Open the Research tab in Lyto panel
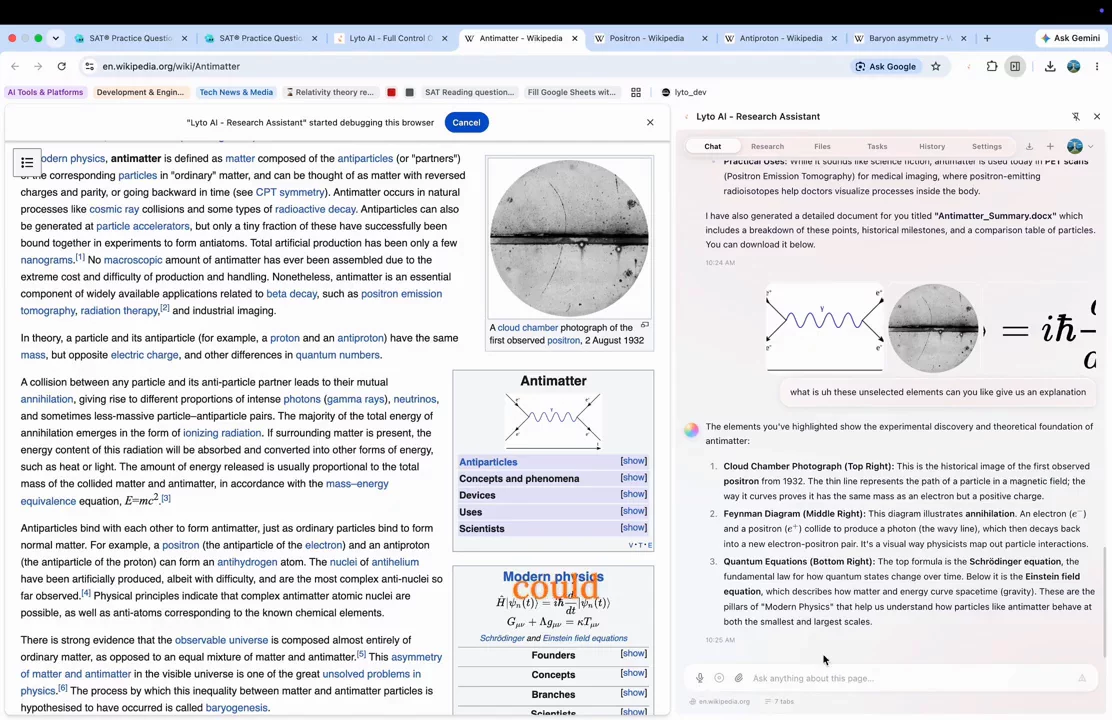Screen dimensions: 1112x720 tap(767, 146)
